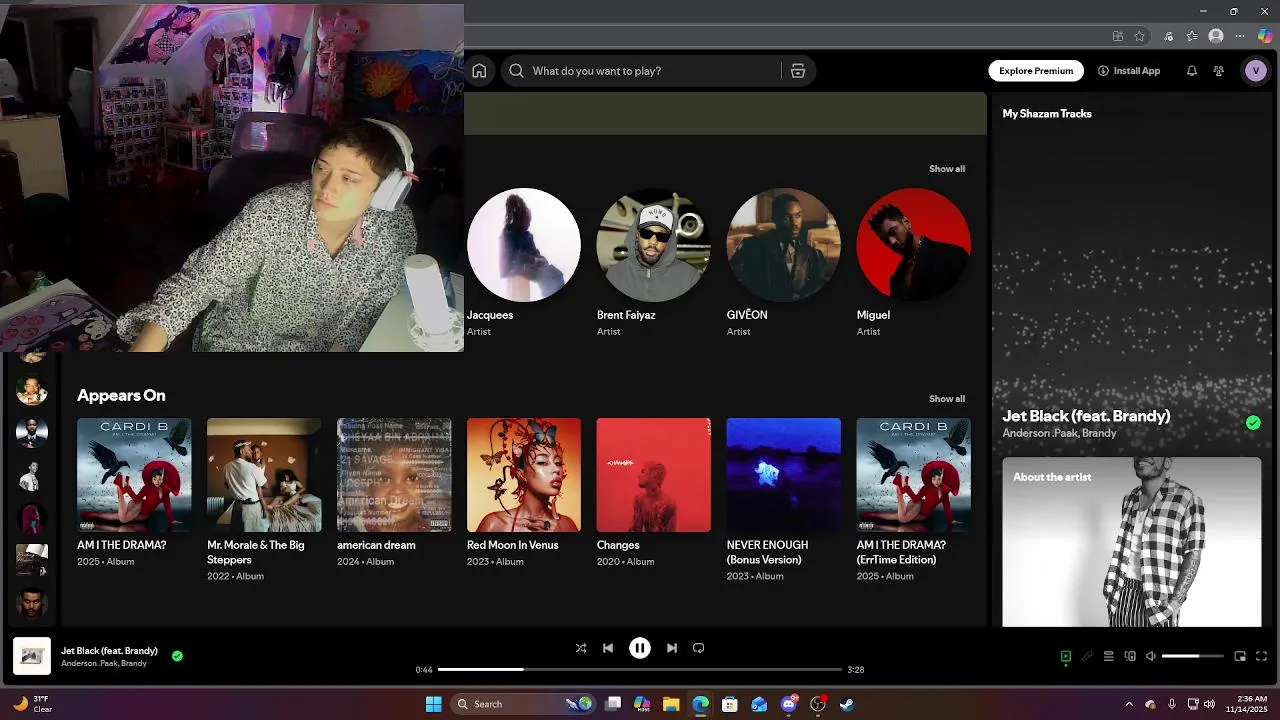Click 'Show all' for Appears On
The width and height of the screenshot is (1280, 720).
947,399
